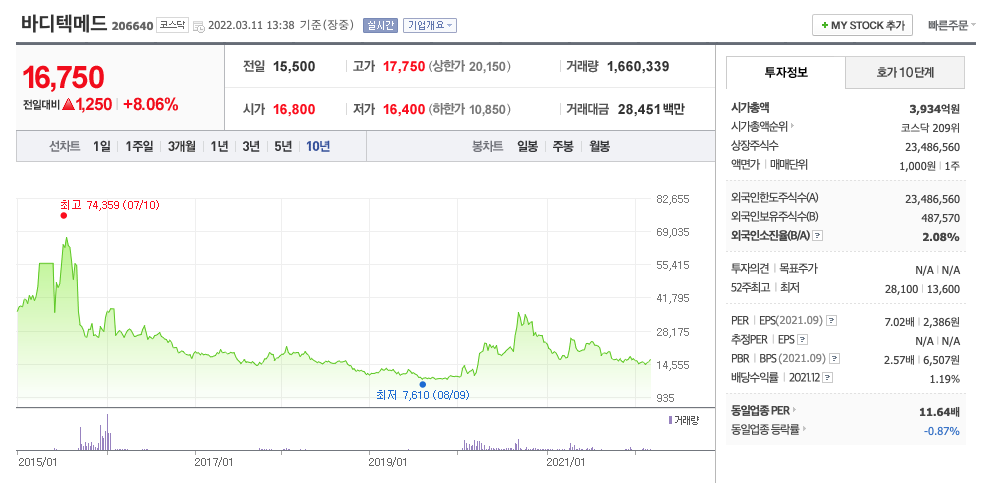Add stock via MY STOCK 추가 button
Viewport: 991px width, 483px height.
click(863, 25)
